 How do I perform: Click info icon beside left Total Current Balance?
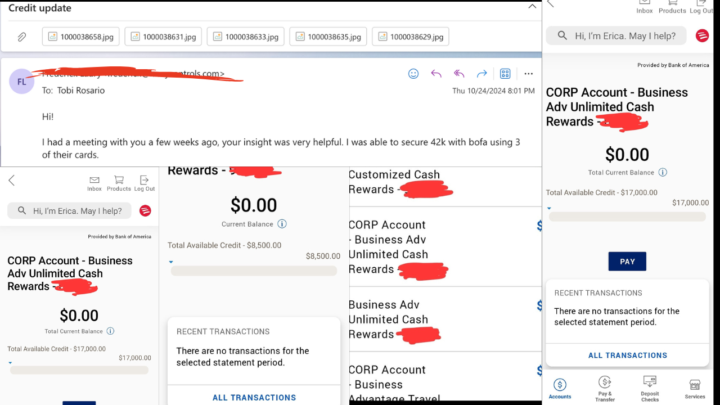(x=110, y=331)
